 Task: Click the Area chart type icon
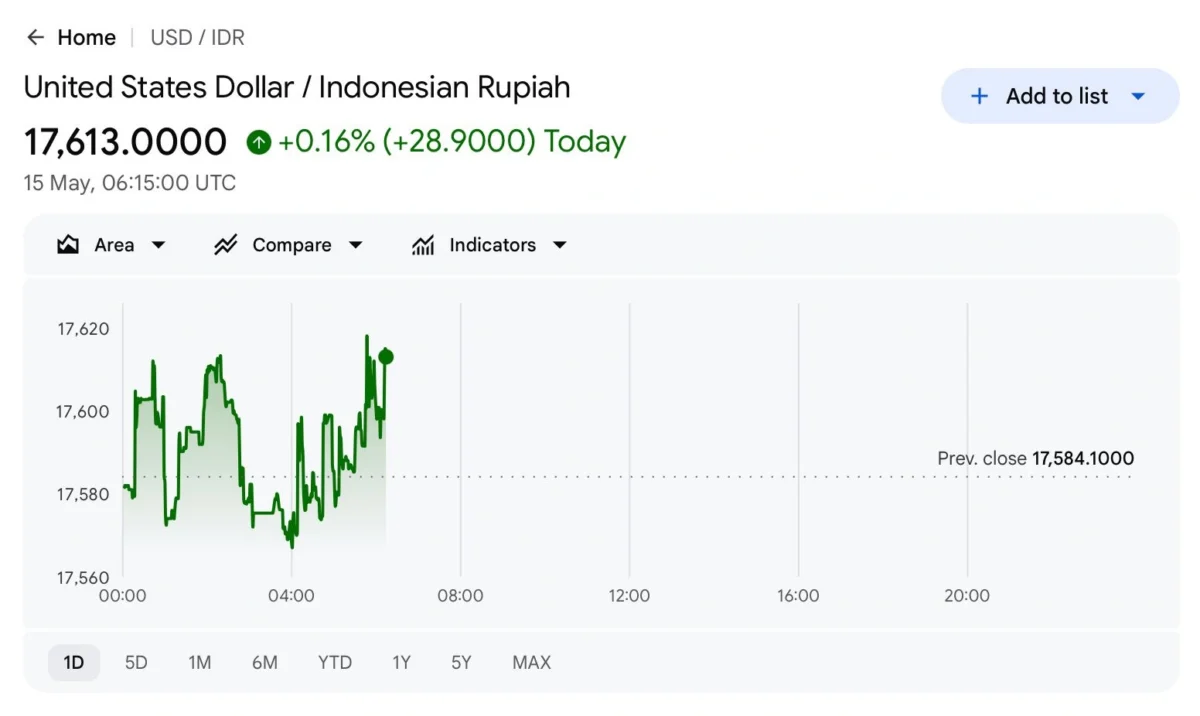tap(68, 245)
